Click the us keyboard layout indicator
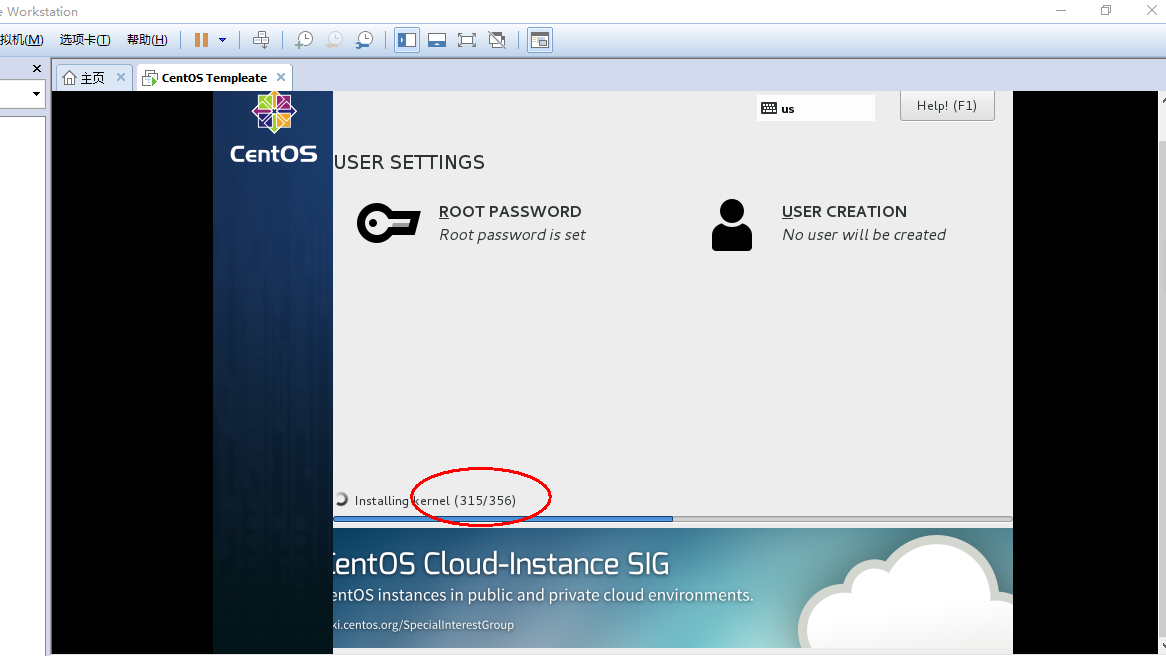The image size is (1166, 656). point(816,109)
